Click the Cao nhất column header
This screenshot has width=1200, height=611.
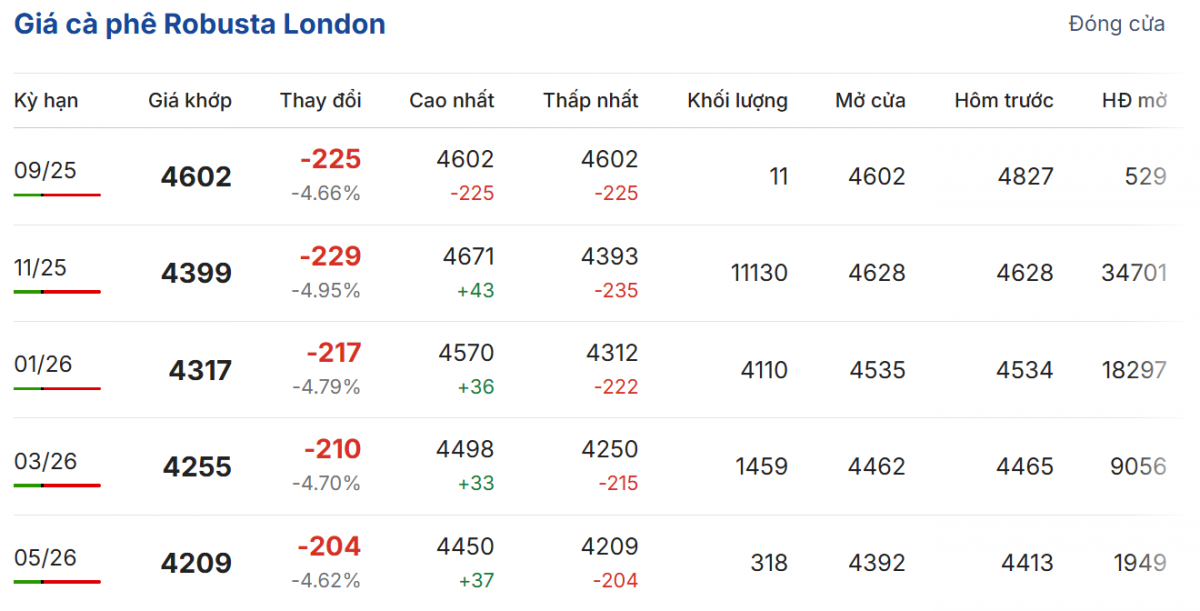tap(451, 100)
